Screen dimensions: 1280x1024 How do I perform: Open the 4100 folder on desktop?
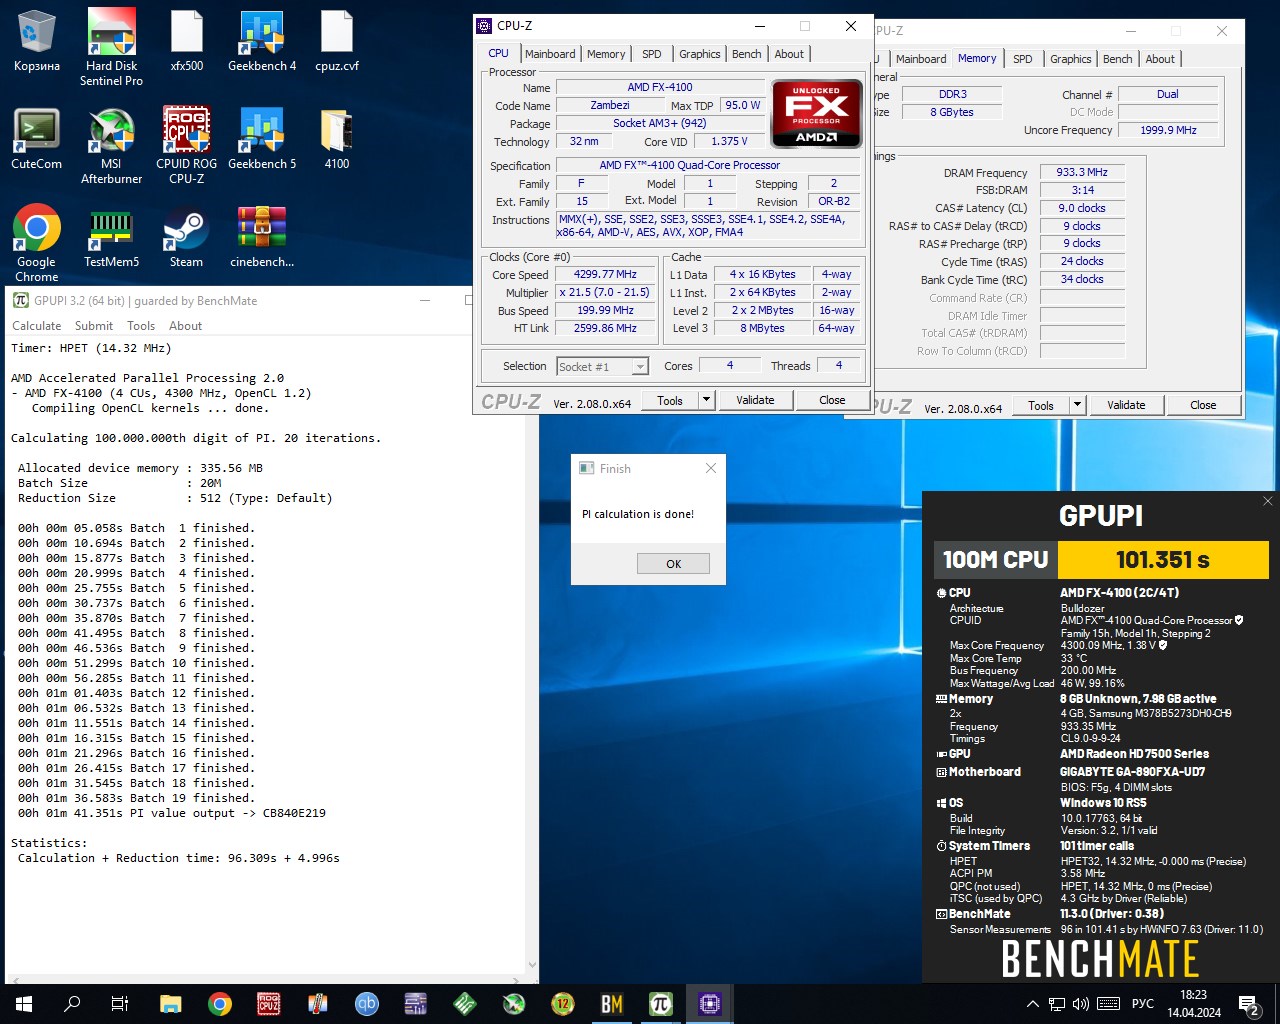337,139
